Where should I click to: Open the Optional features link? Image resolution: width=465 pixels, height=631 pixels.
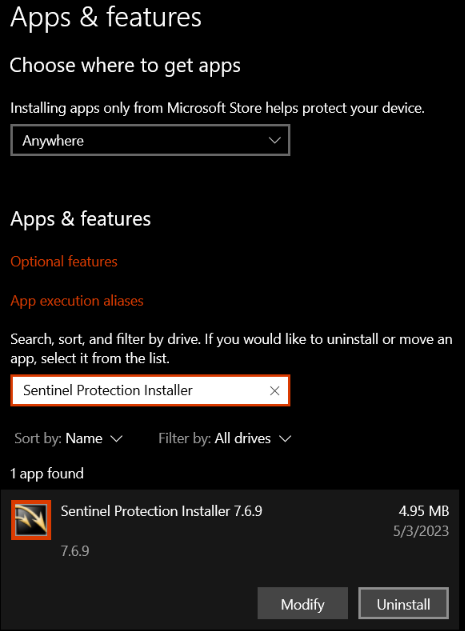64,262
